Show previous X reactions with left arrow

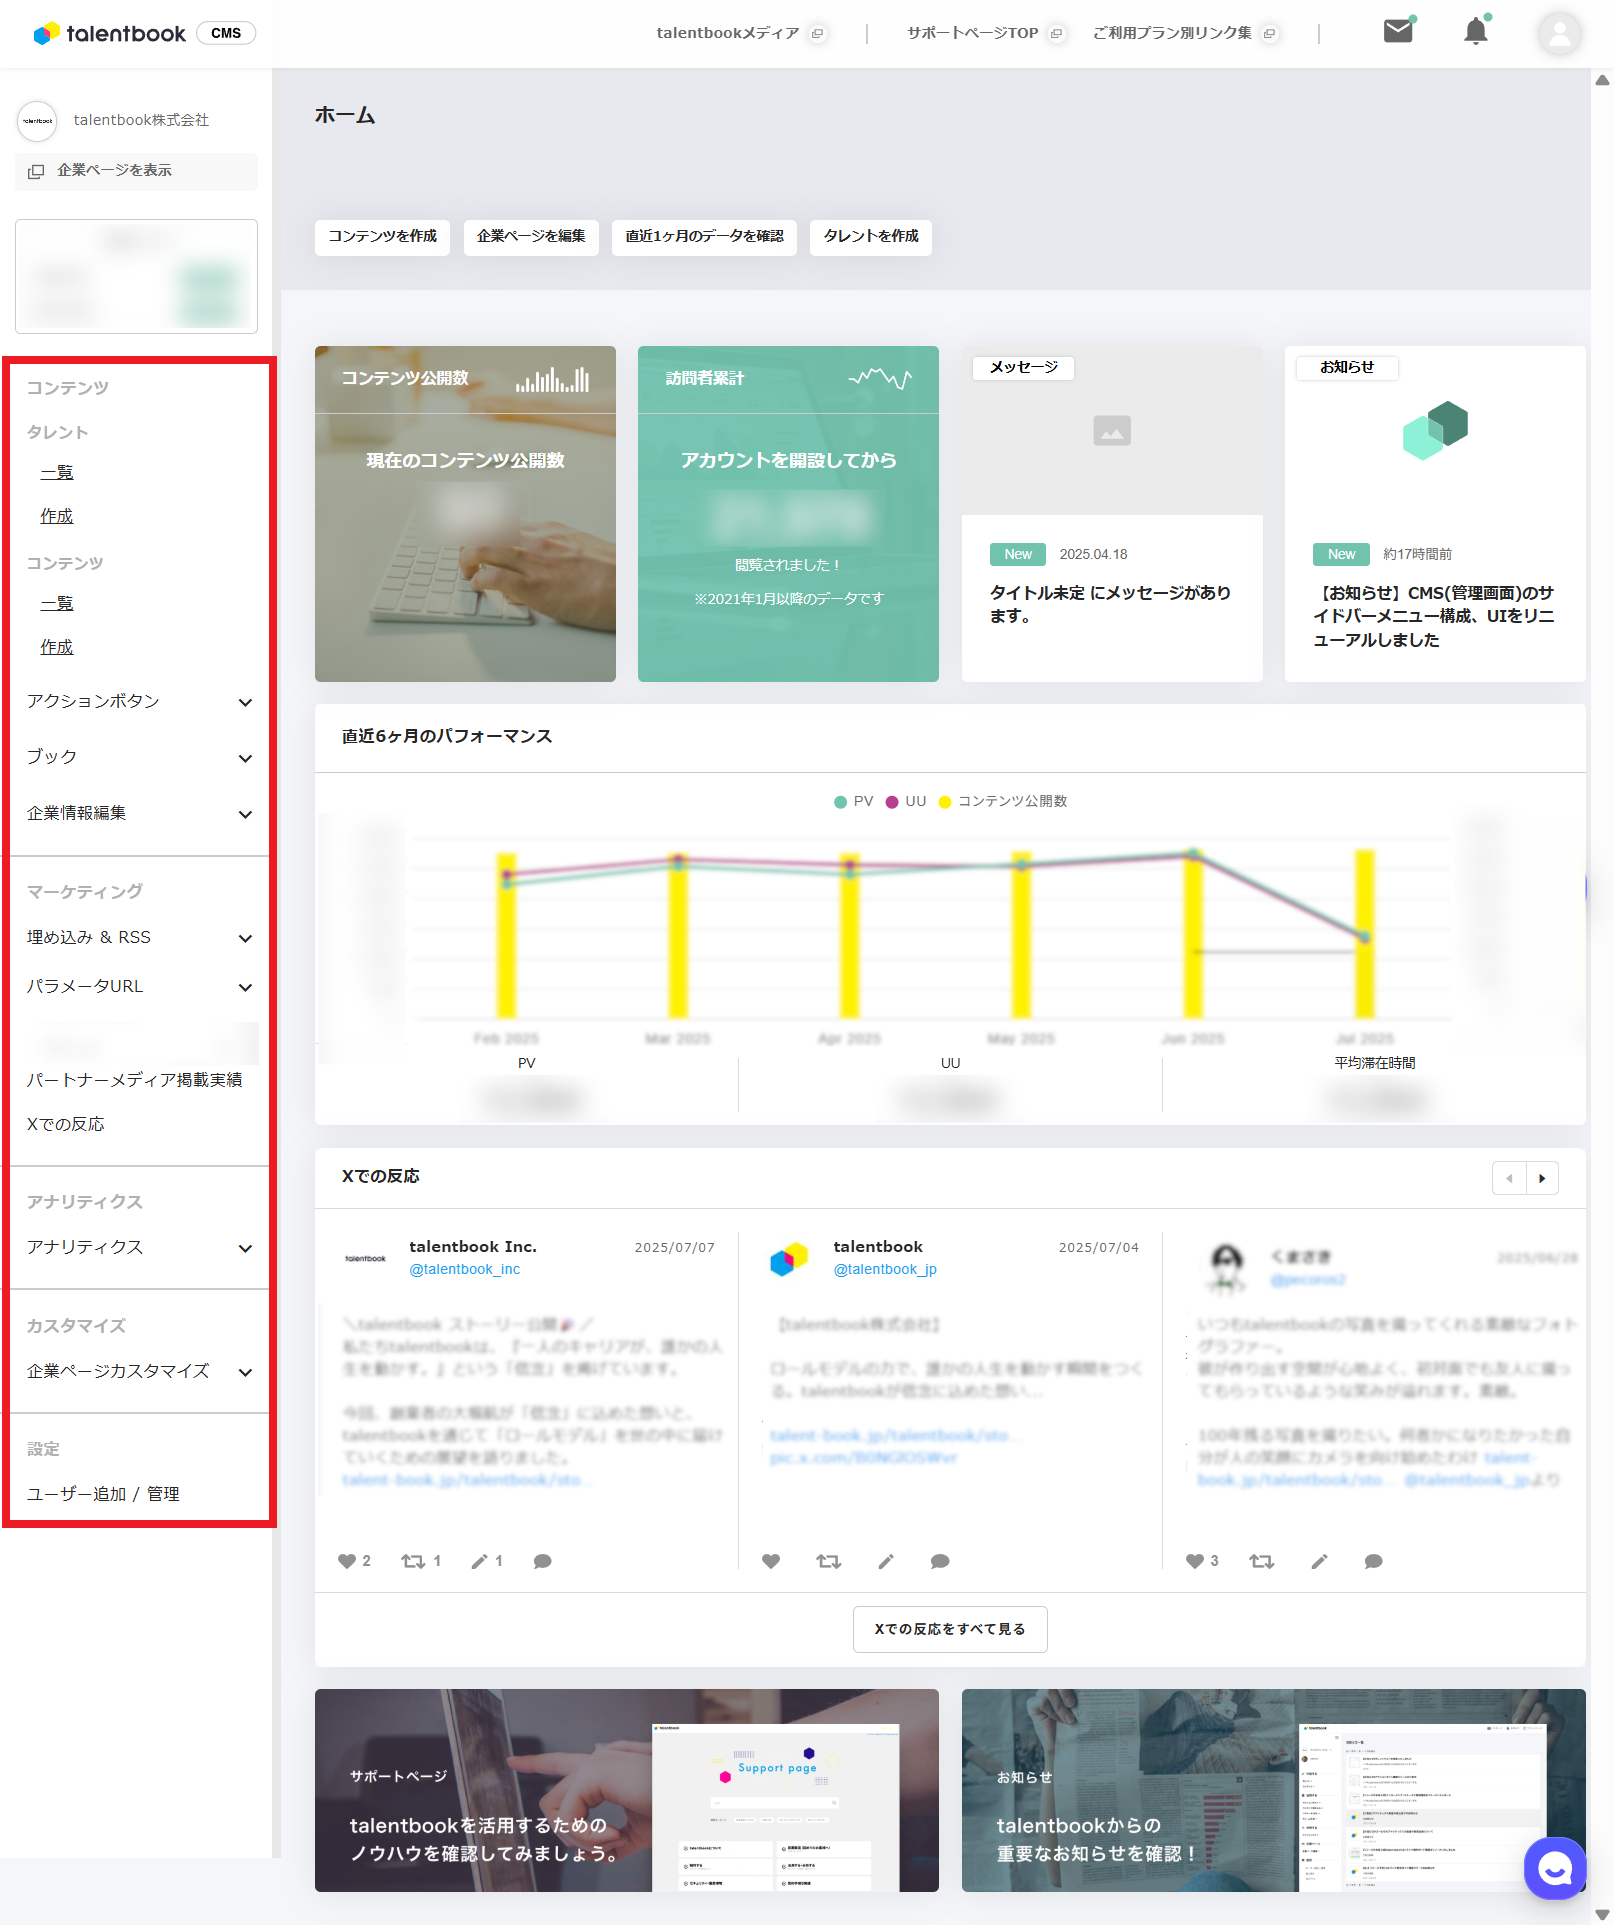click(x=1509, y=1178)
